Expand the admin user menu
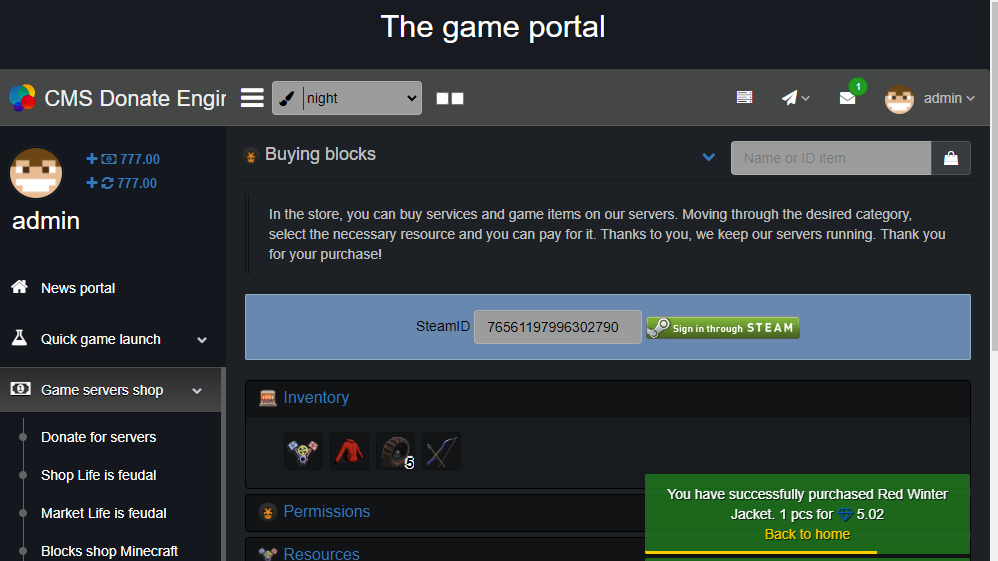 [x=930, y=98]
